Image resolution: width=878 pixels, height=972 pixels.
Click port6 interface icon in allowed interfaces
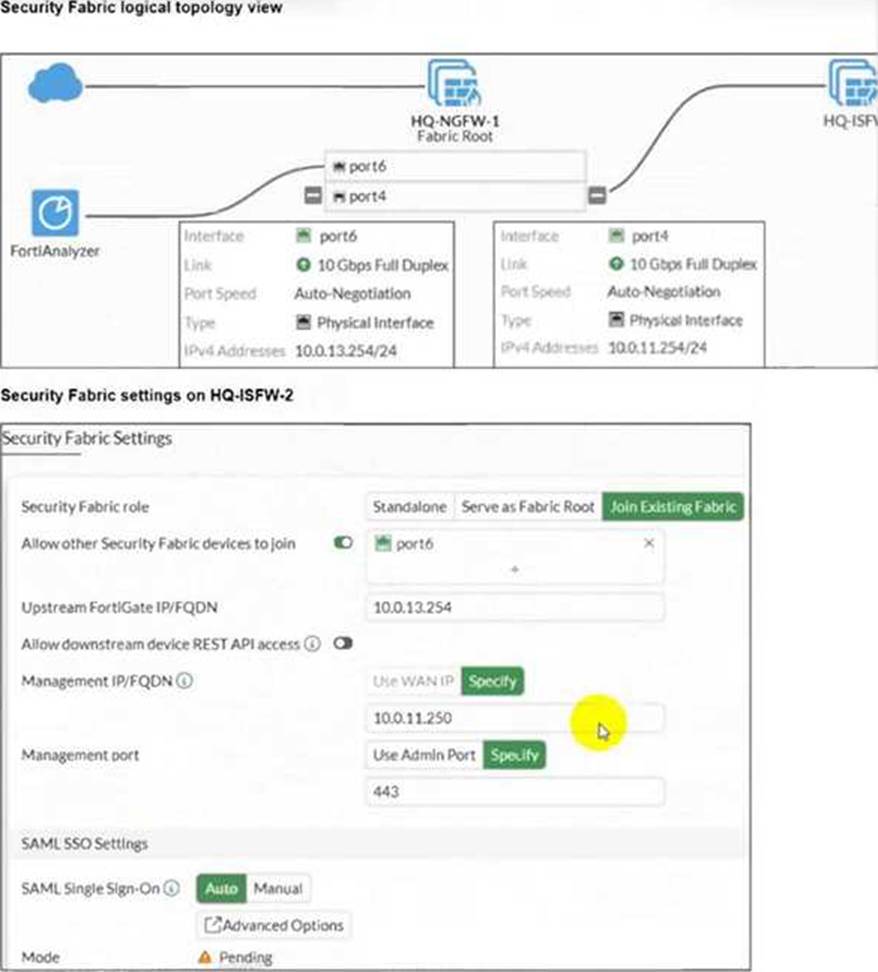(x=383, y=544)
